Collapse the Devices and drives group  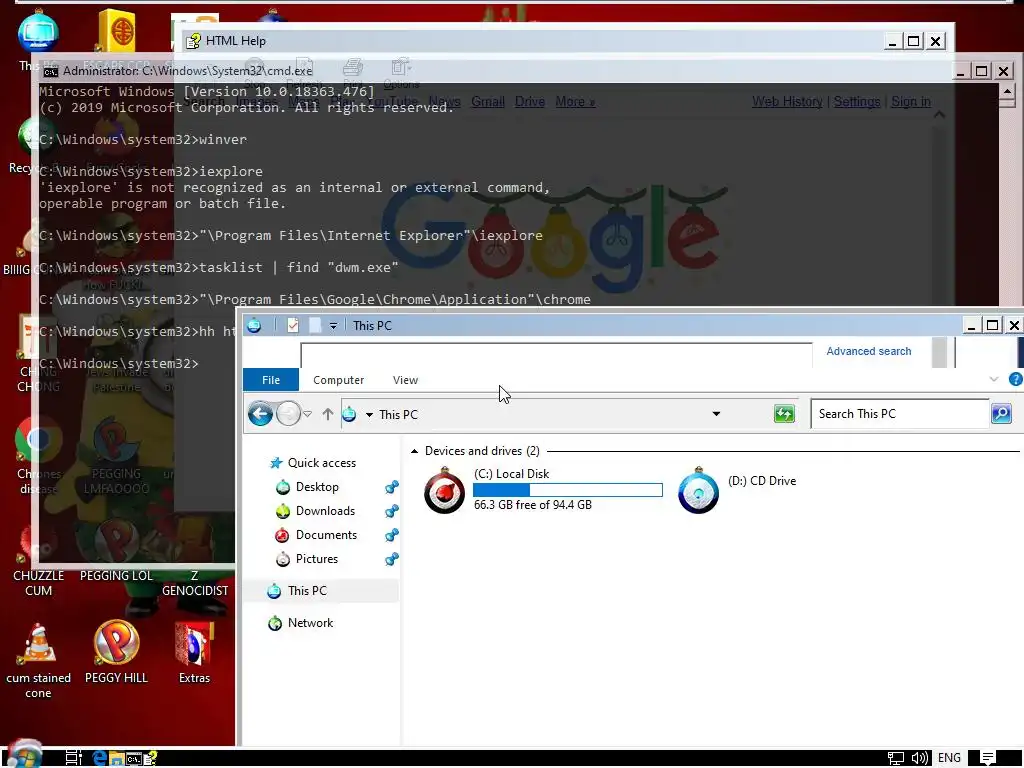[x=414, y=451]
